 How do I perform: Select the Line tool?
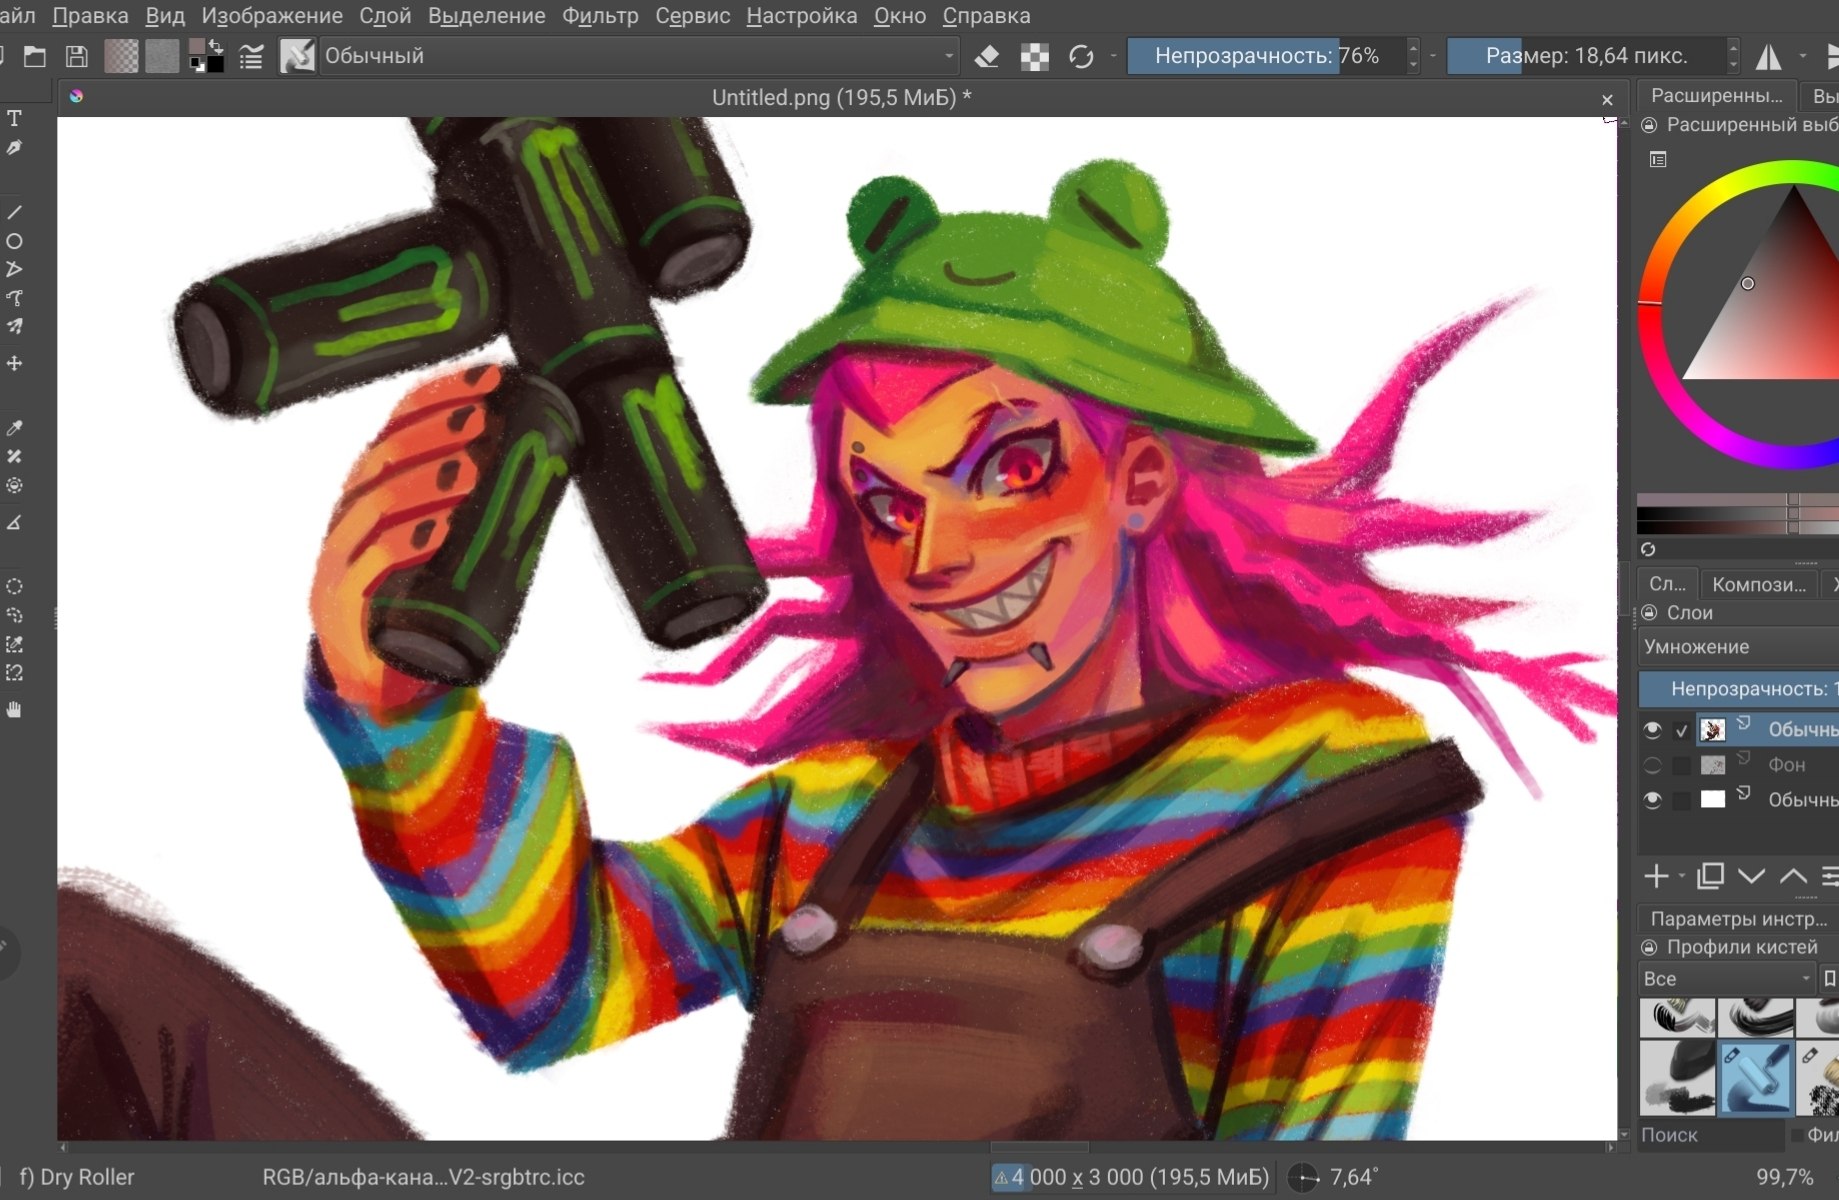point(14,212)
